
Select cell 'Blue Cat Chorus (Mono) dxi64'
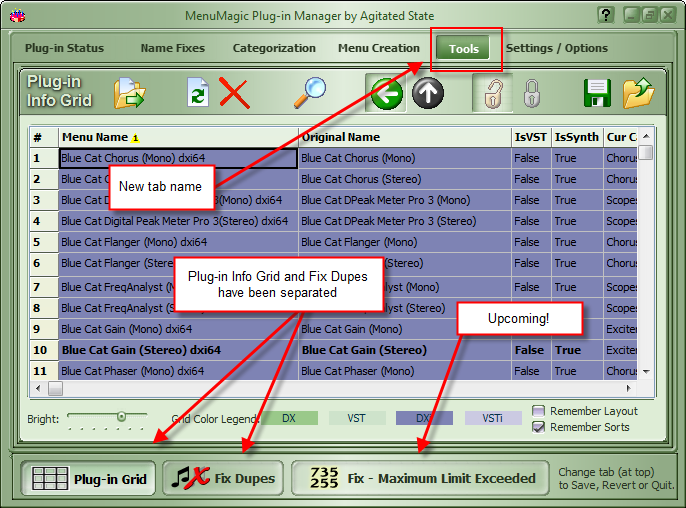tap(178, 158)
